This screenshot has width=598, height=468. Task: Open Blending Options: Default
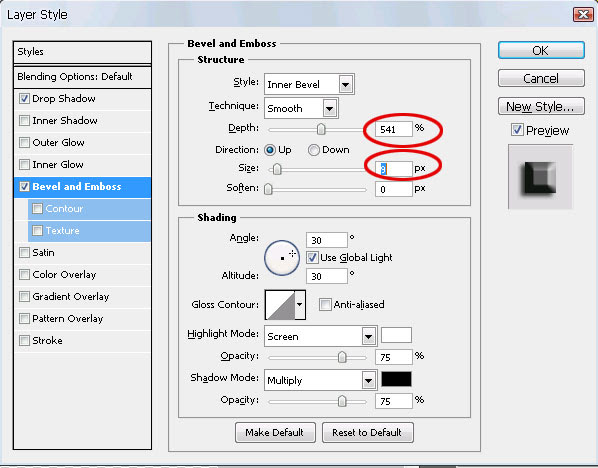(x=82, y=77)
